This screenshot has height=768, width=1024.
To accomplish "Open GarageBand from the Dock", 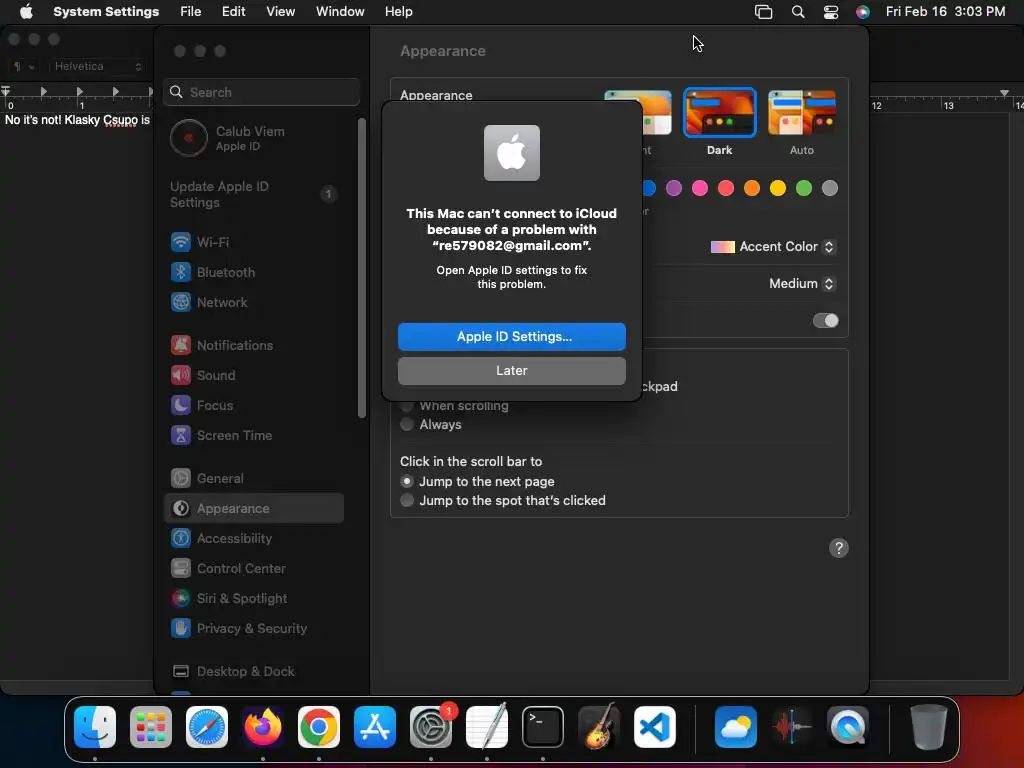I will pos(598,727).
